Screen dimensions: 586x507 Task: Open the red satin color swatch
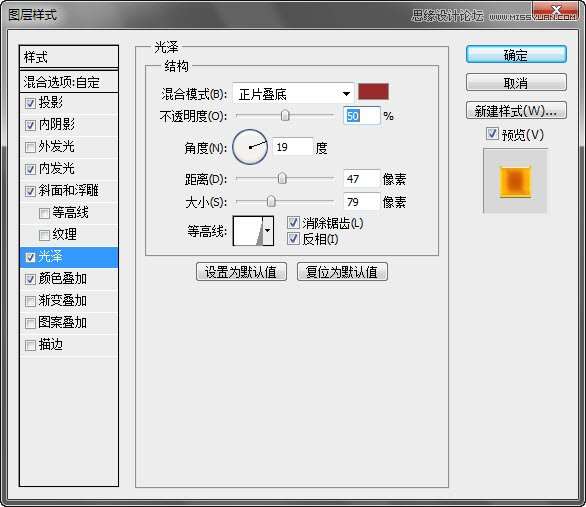pos(373,92)
